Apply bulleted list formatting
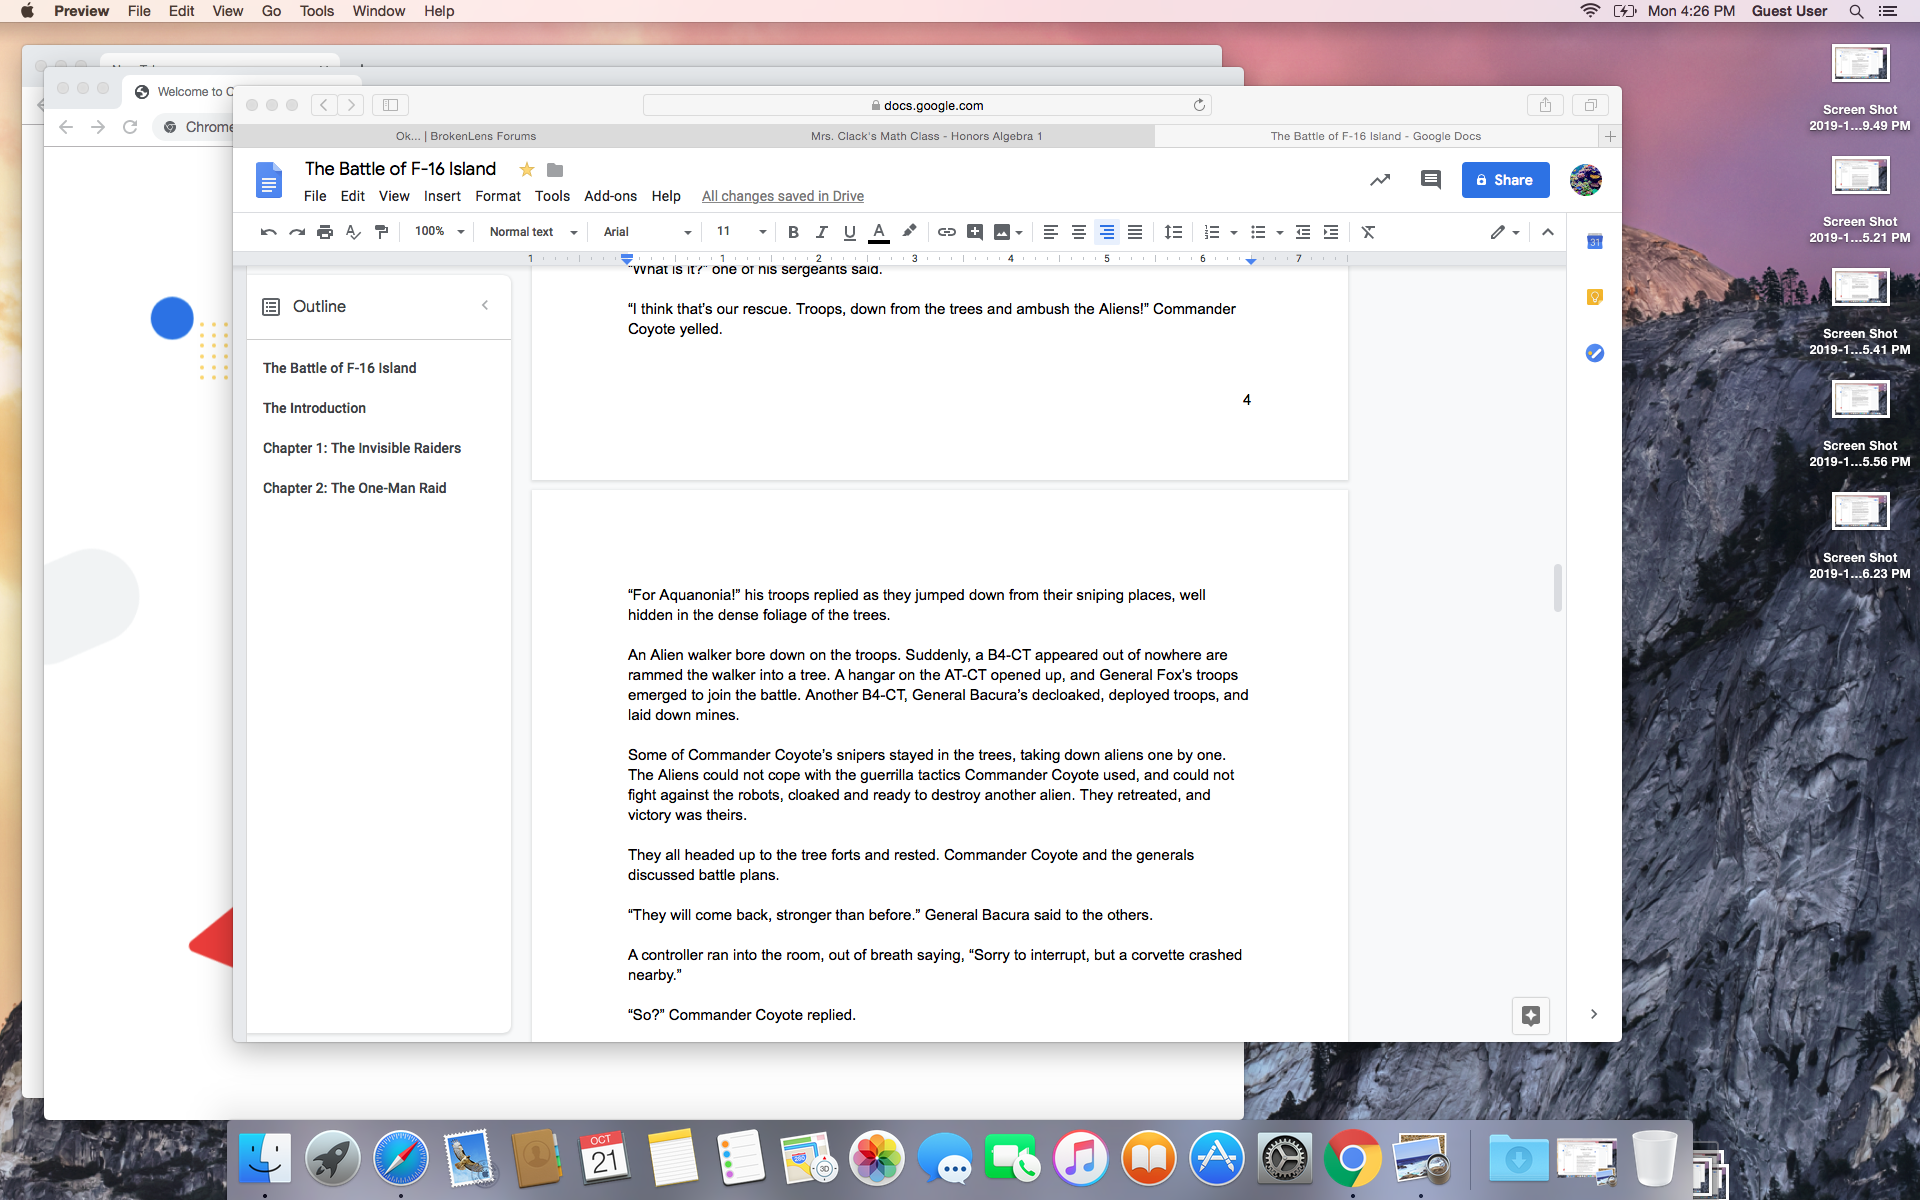This screenshot has height=1200, width=1920. (x=1258, y=232)
